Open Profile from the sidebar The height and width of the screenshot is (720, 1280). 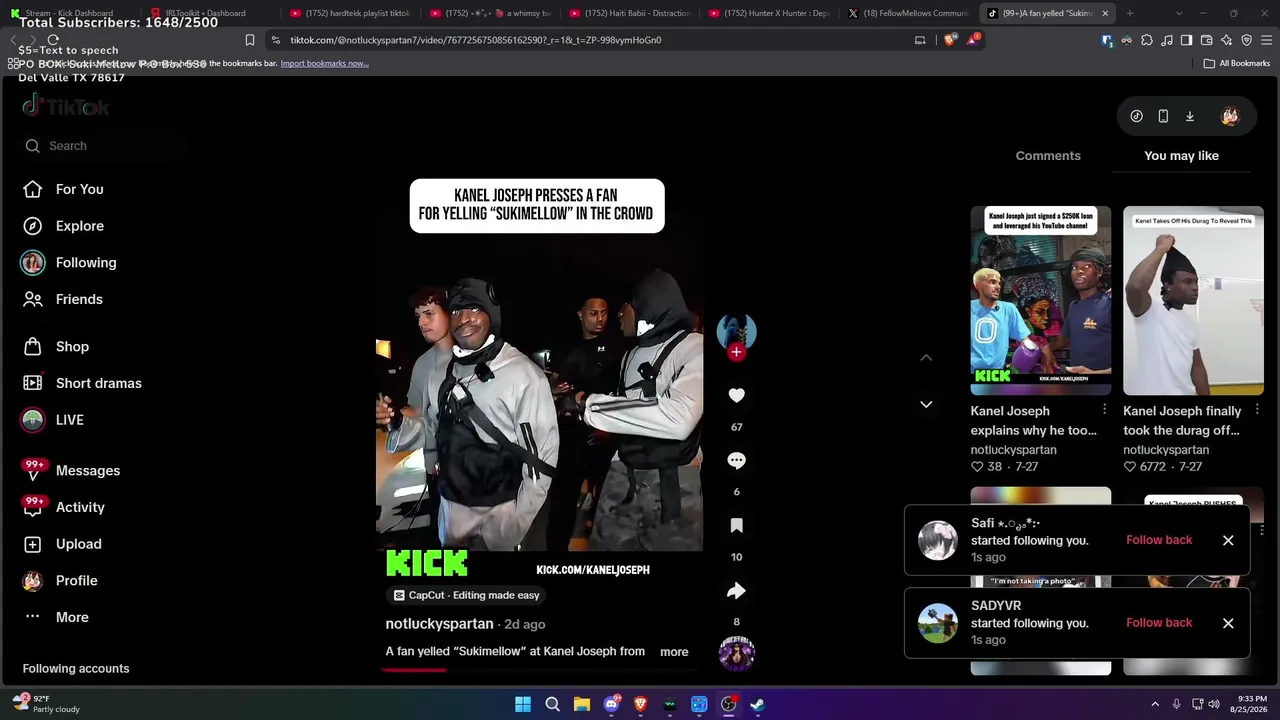point(76,581)
